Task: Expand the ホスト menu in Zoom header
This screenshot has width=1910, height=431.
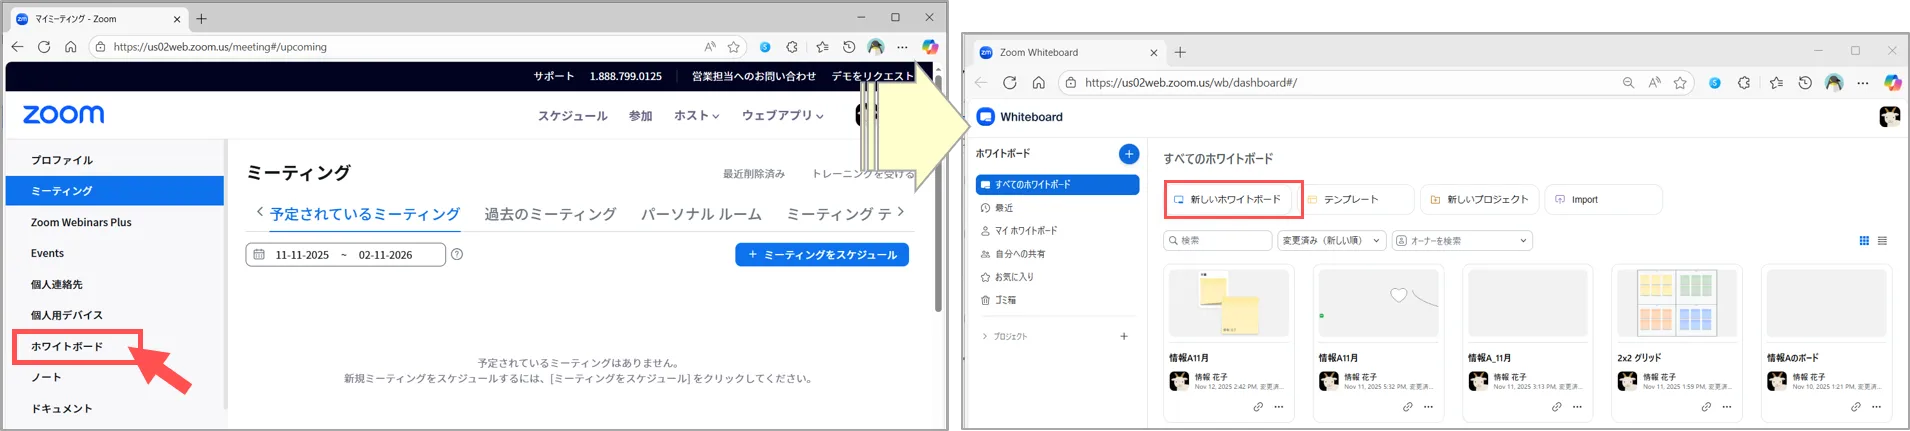Action: (x=696, y=116)
